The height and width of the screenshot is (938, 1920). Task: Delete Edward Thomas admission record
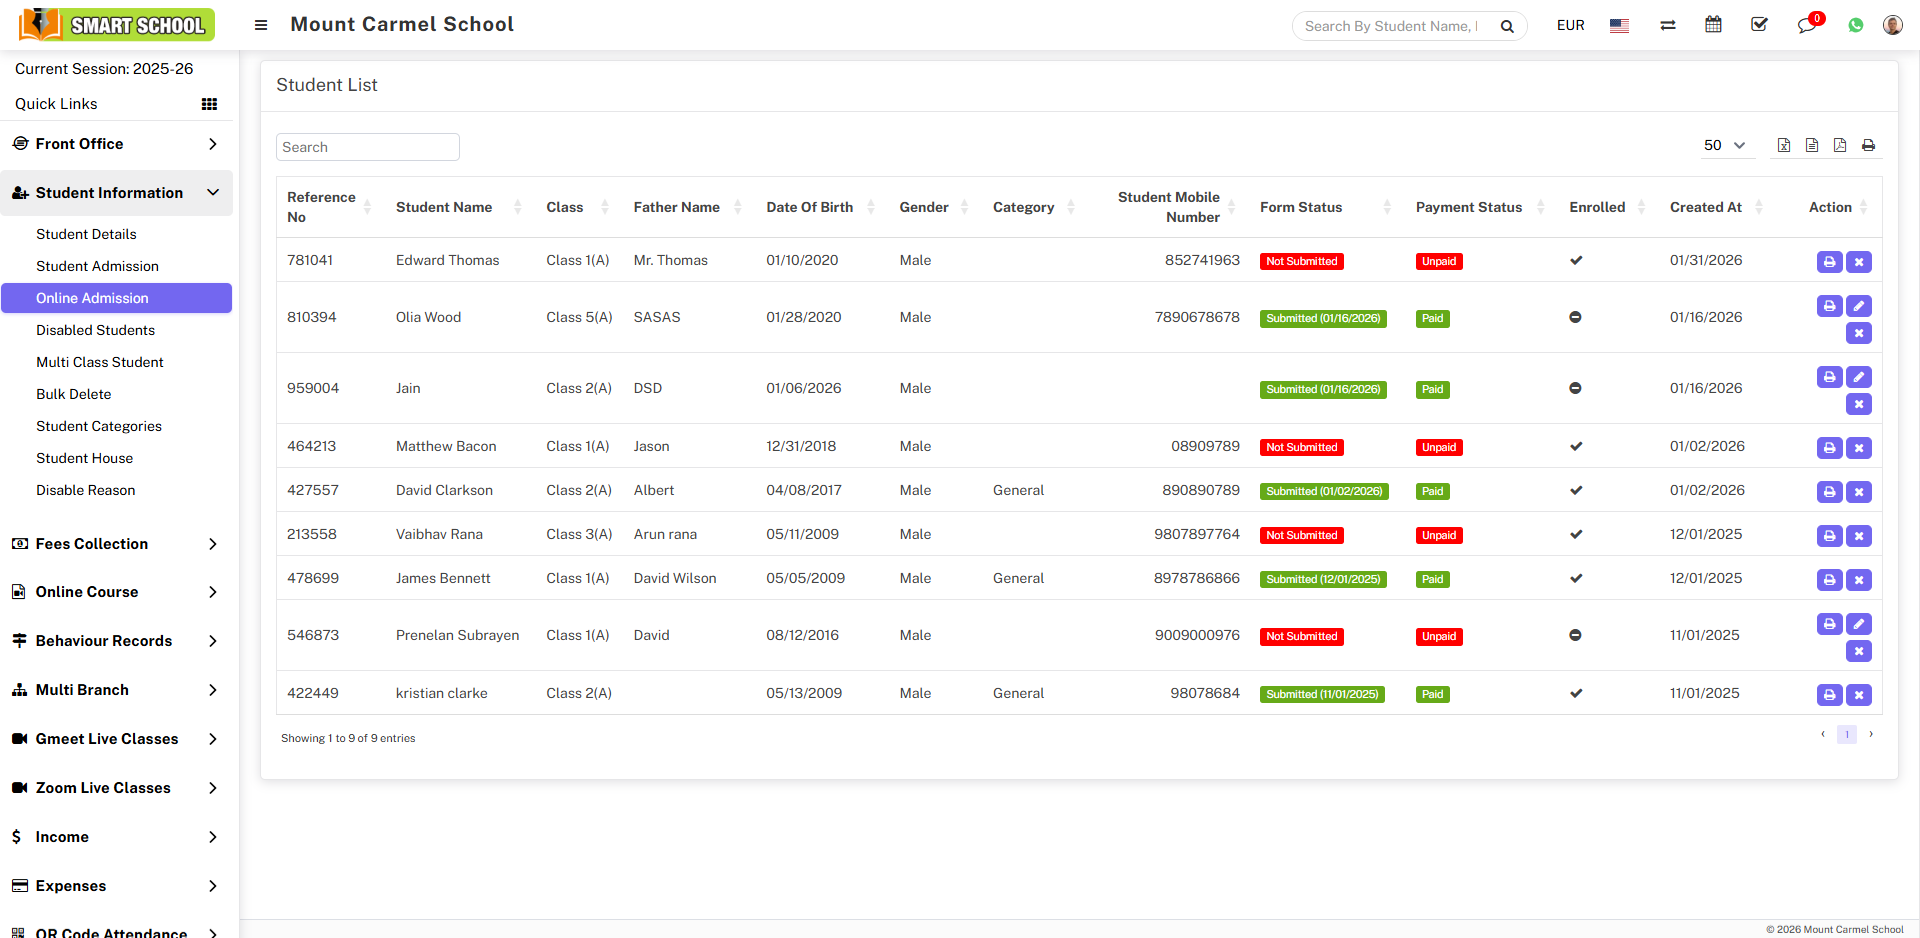1858,262
